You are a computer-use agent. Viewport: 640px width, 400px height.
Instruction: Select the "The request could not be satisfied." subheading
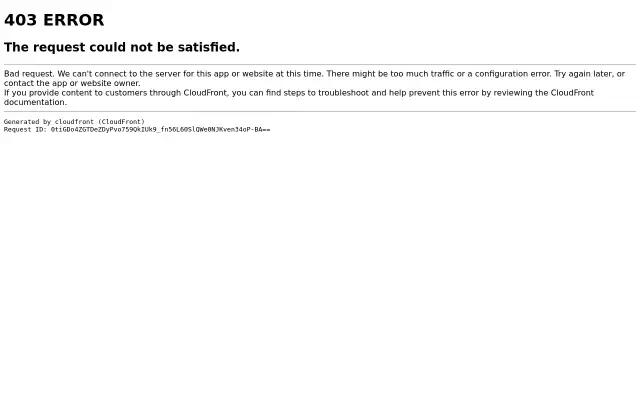pyautogui.click(x=122, y=47)
